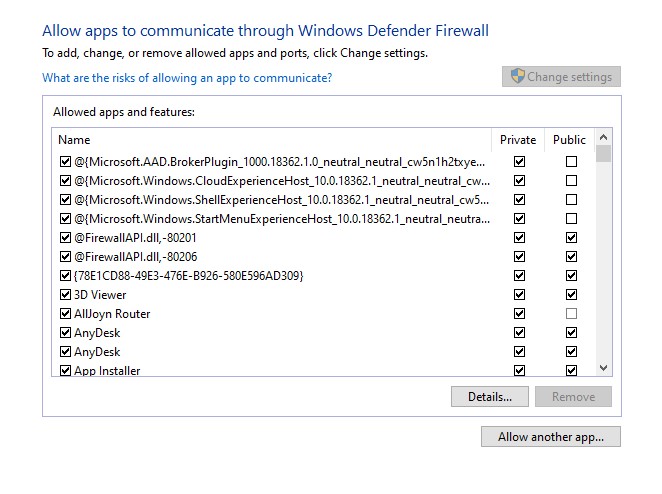Toggle Private for the {78E1CD88...} entry

[x=519, y=276]
